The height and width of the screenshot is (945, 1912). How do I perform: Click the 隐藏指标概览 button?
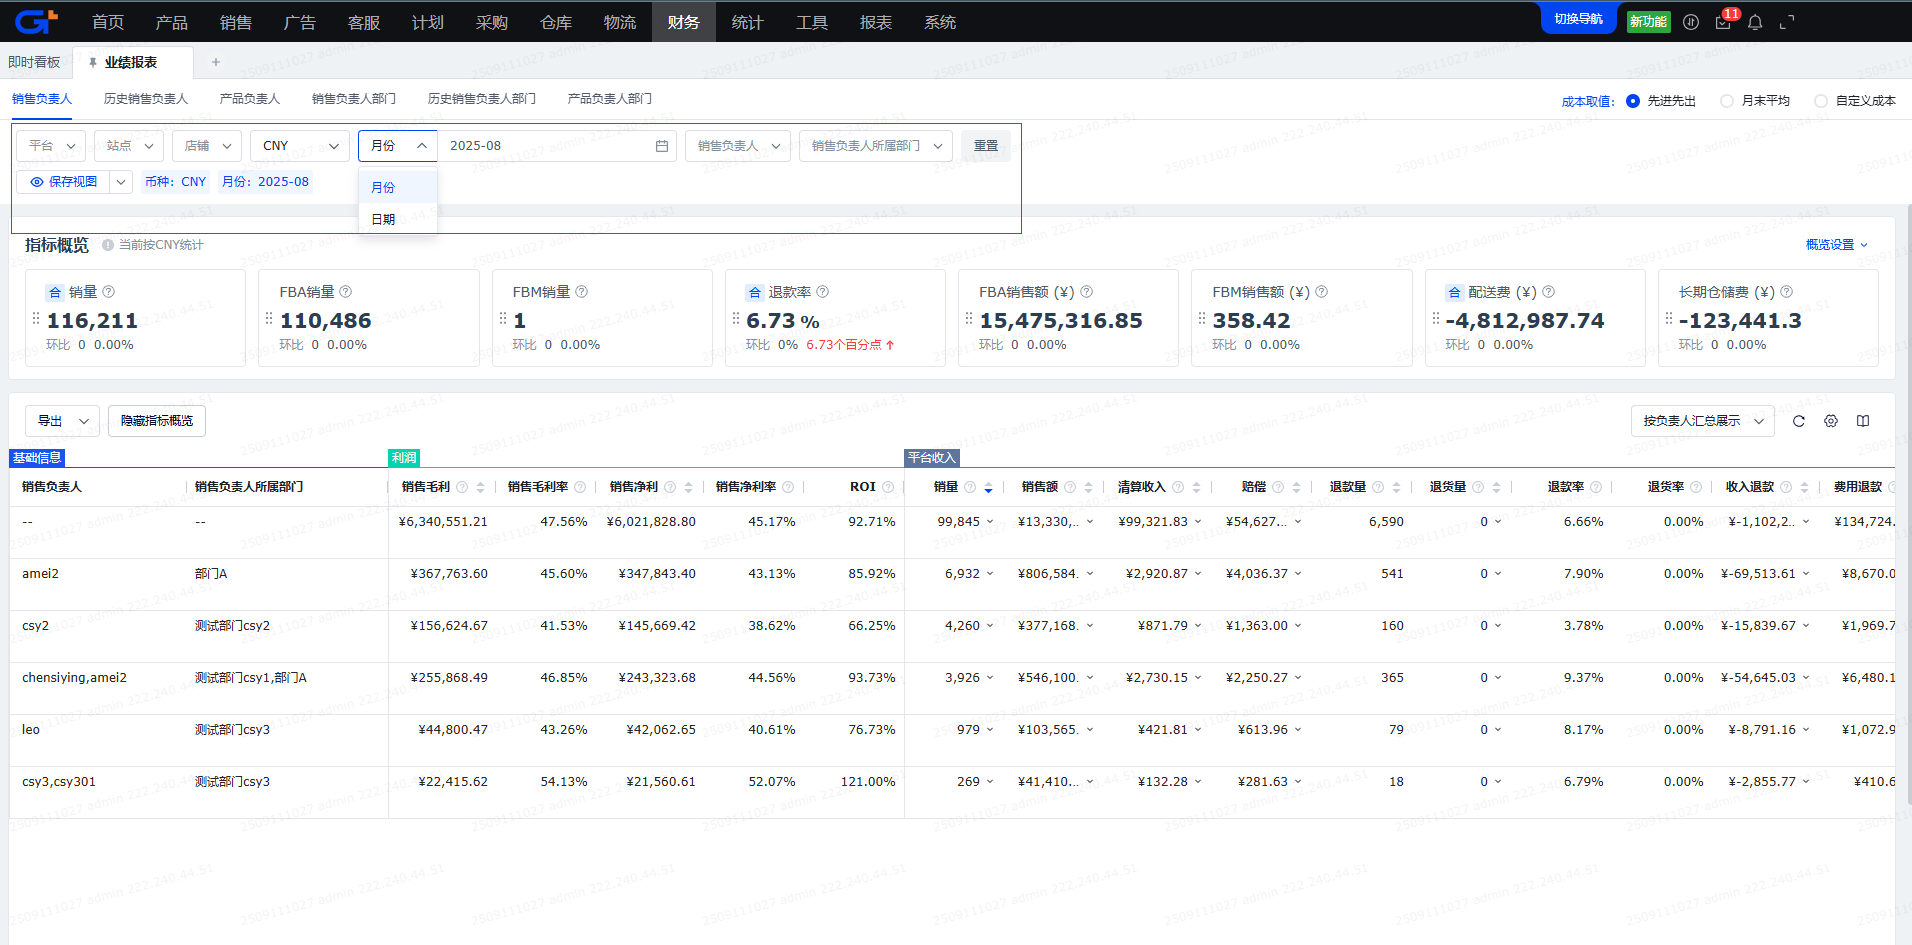(157, 421)
